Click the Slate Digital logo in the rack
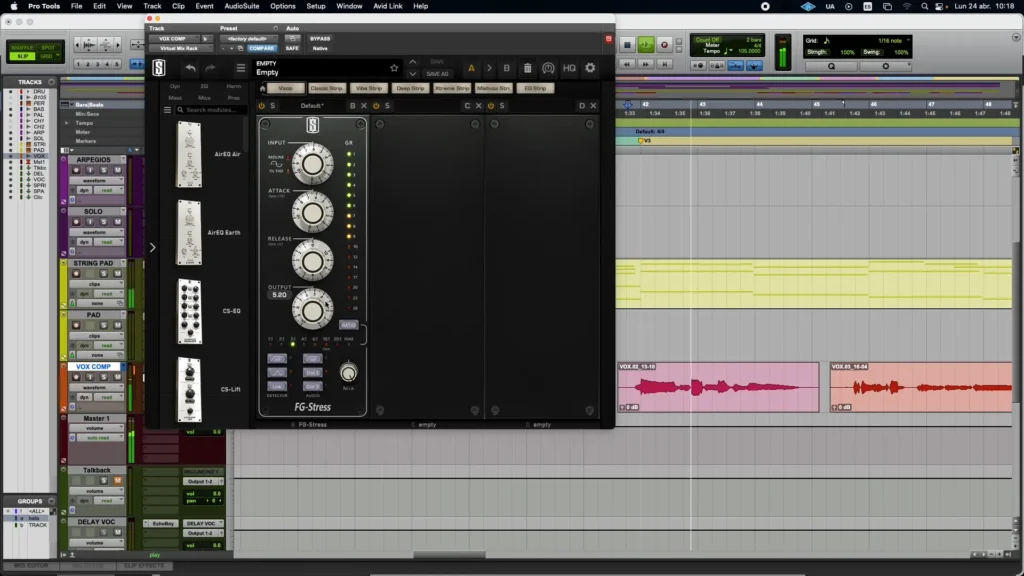This screenshot has width=1024, height=576. tap(159, 68)
